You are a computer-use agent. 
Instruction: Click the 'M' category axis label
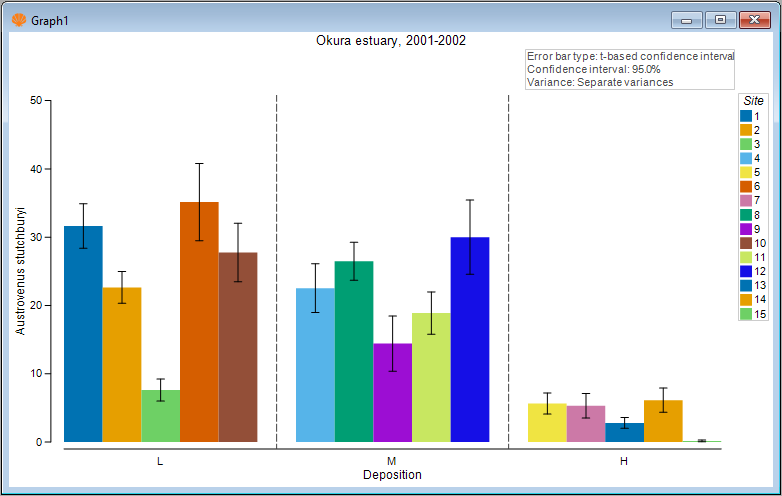point(391,461)
